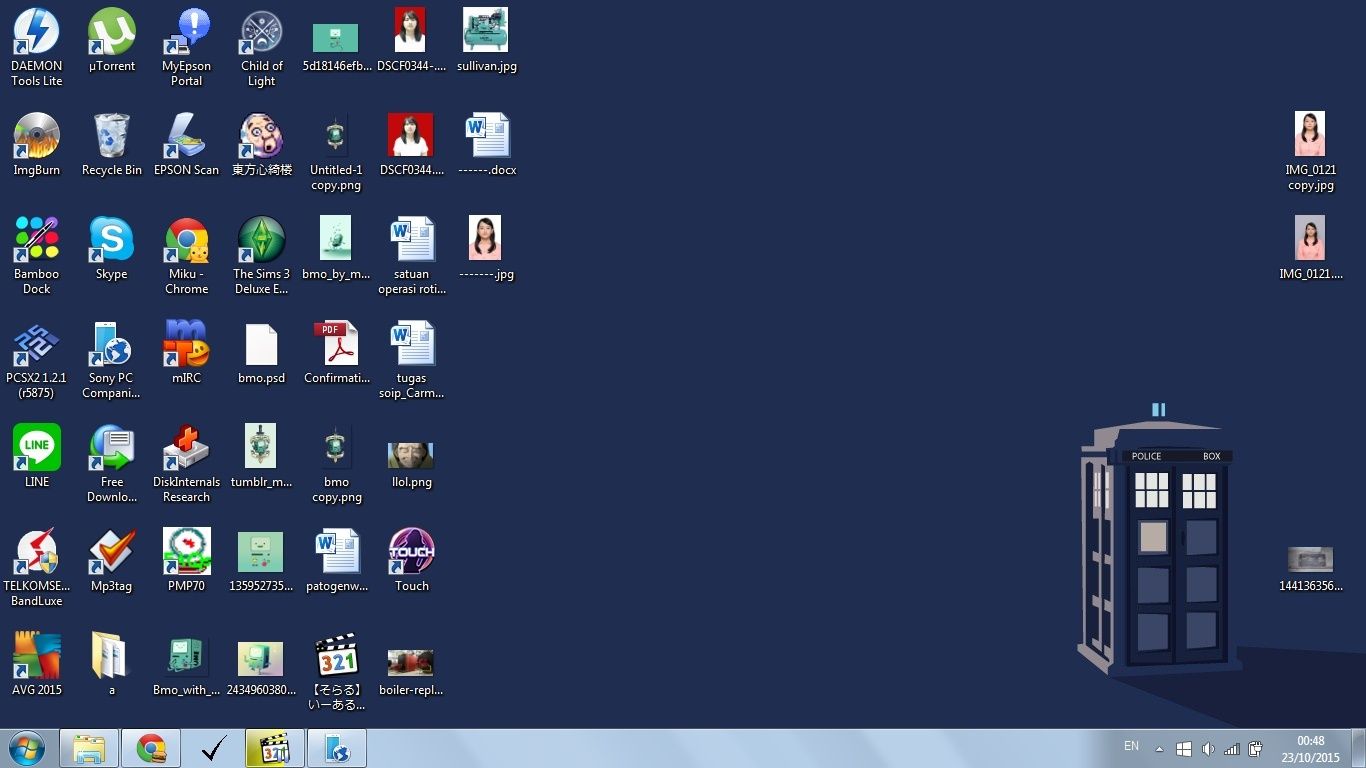Select the Untitled-1 copy.png file
Screen dimensions: 1366x768
click(x=337, y=151)
